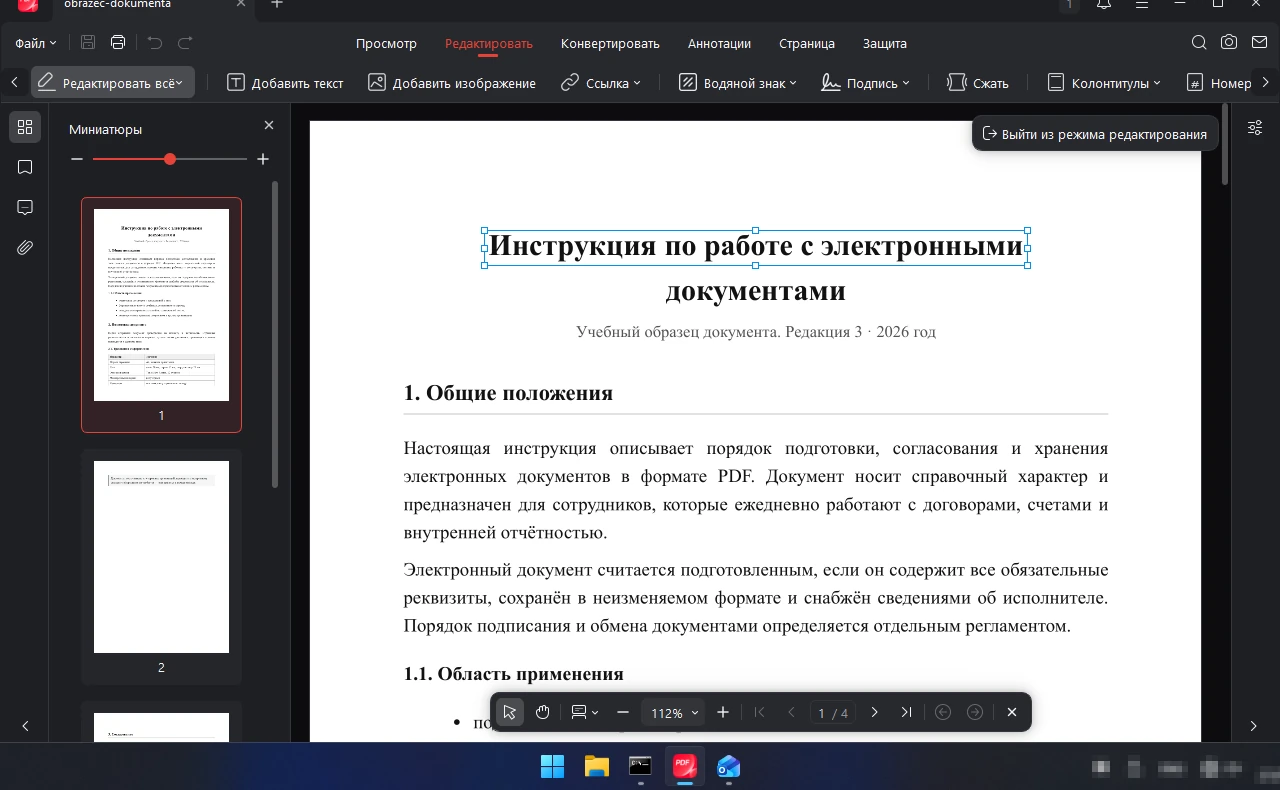
Task: Switch to the Защита tab
Action: pos(885,43)
